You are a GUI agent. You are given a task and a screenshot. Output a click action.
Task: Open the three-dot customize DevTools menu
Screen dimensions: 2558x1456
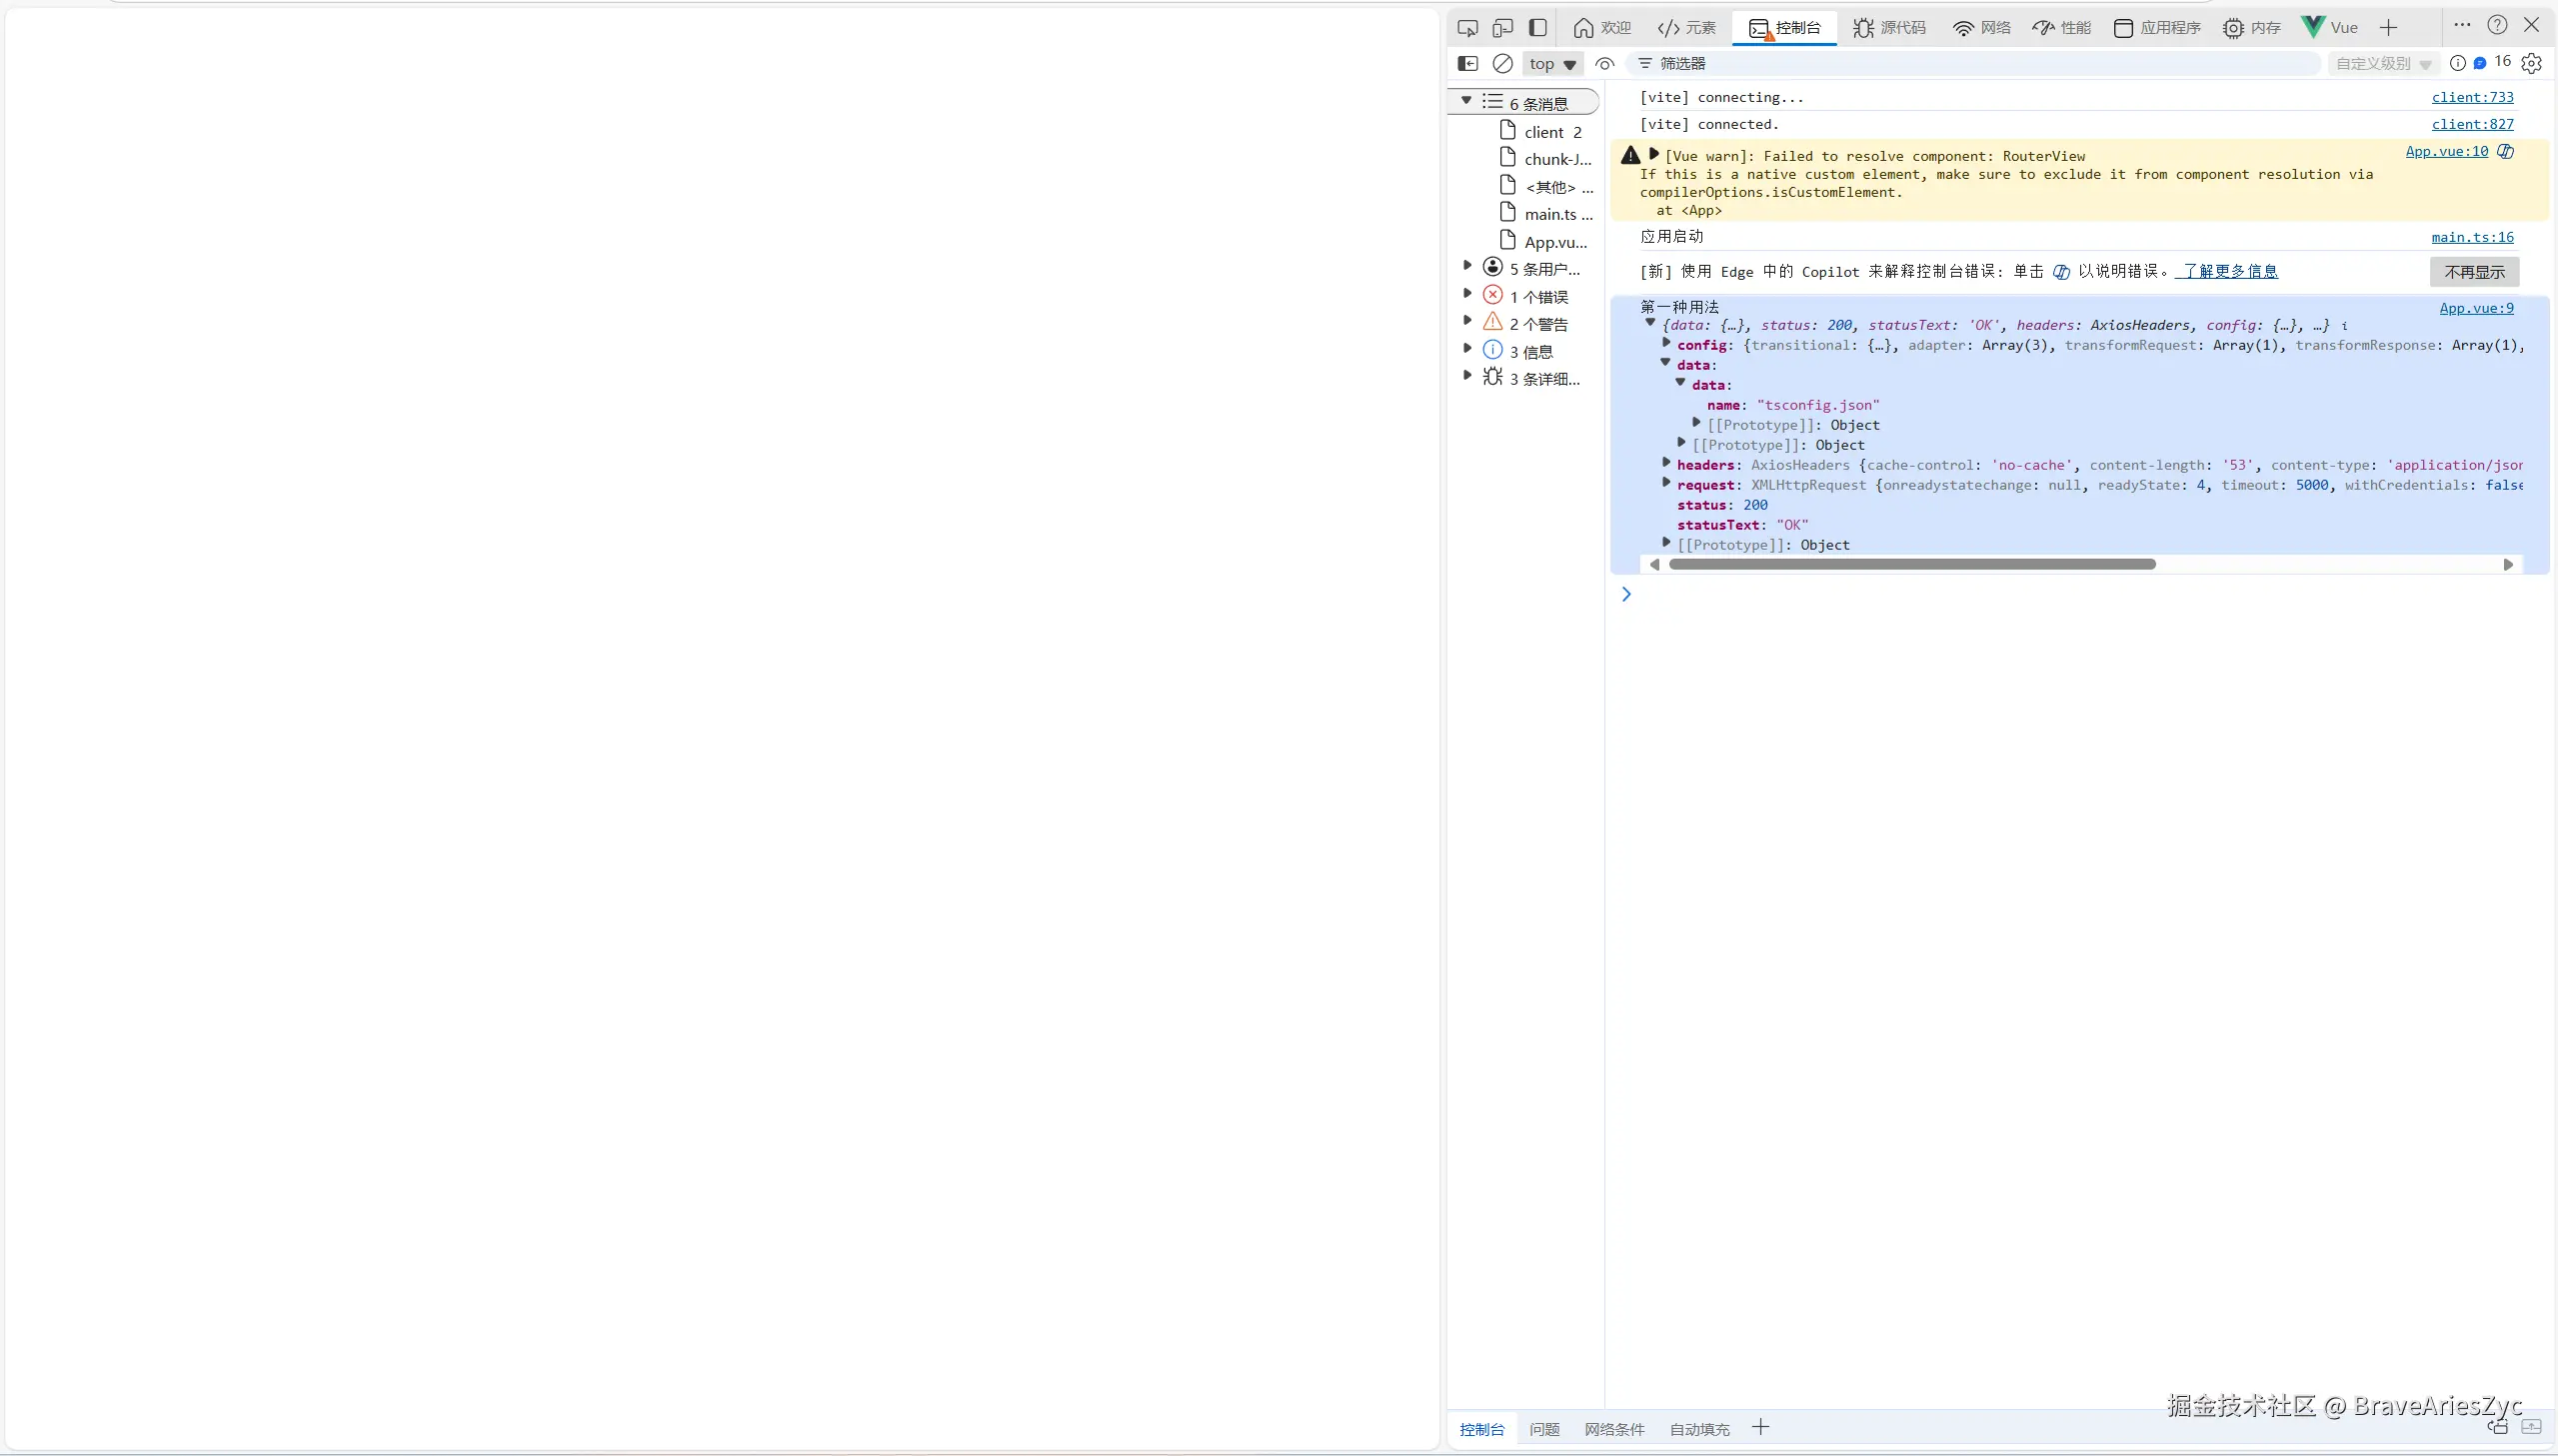[2462, 25]
